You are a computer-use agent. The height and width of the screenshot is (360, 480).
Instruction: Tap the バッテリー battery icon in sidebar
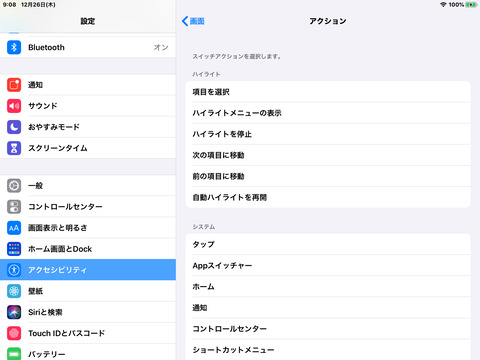pyautogui.click(x=14, y=354)
